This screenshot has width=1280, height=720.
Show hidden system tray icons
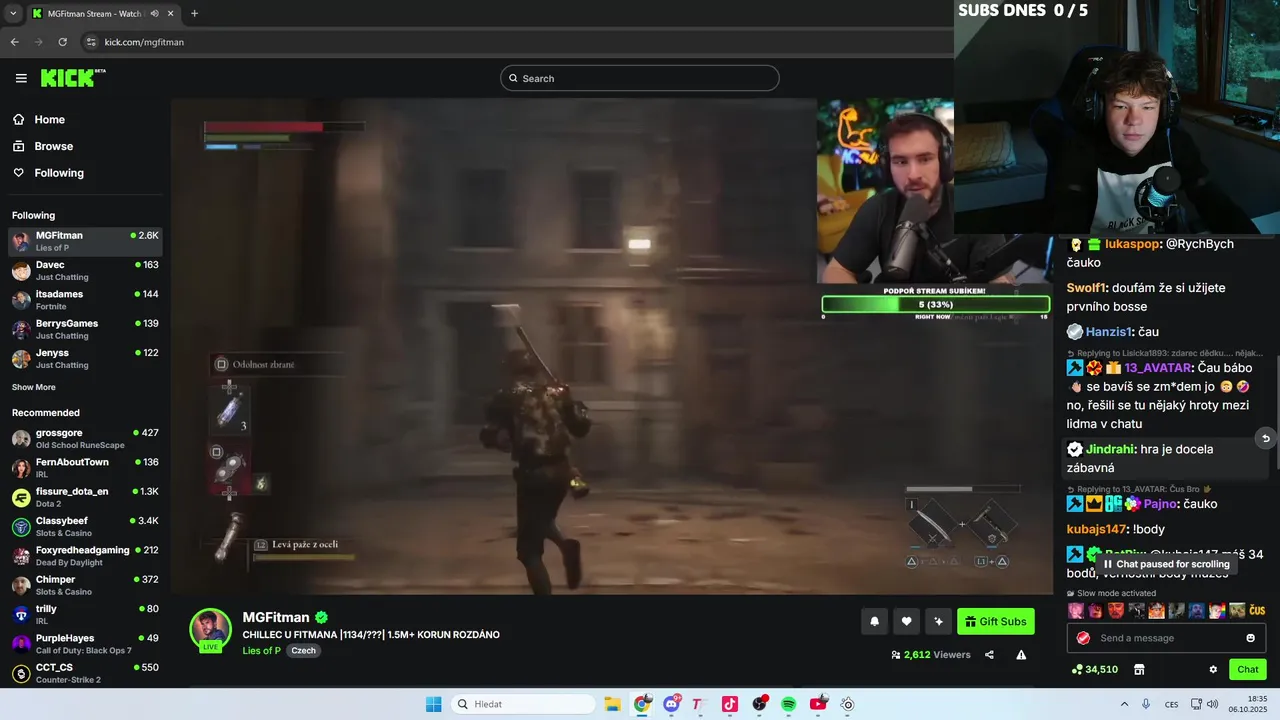pyautogui.click(x=1124, y=704)
